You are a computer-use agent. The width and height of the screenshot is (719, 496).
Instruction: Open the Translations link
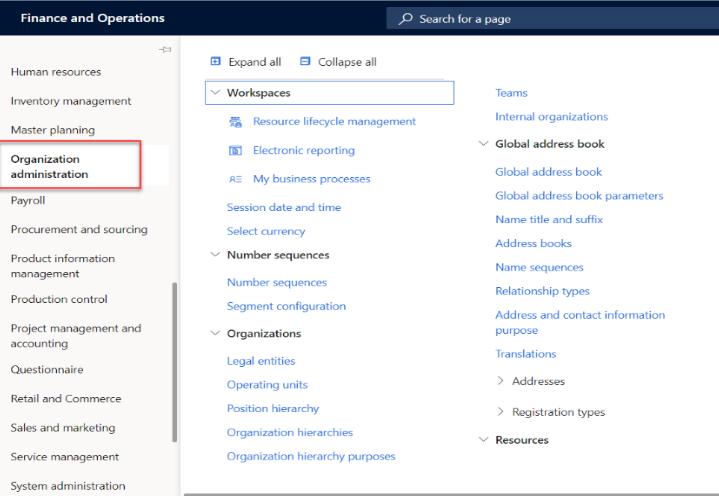[525, 354]
